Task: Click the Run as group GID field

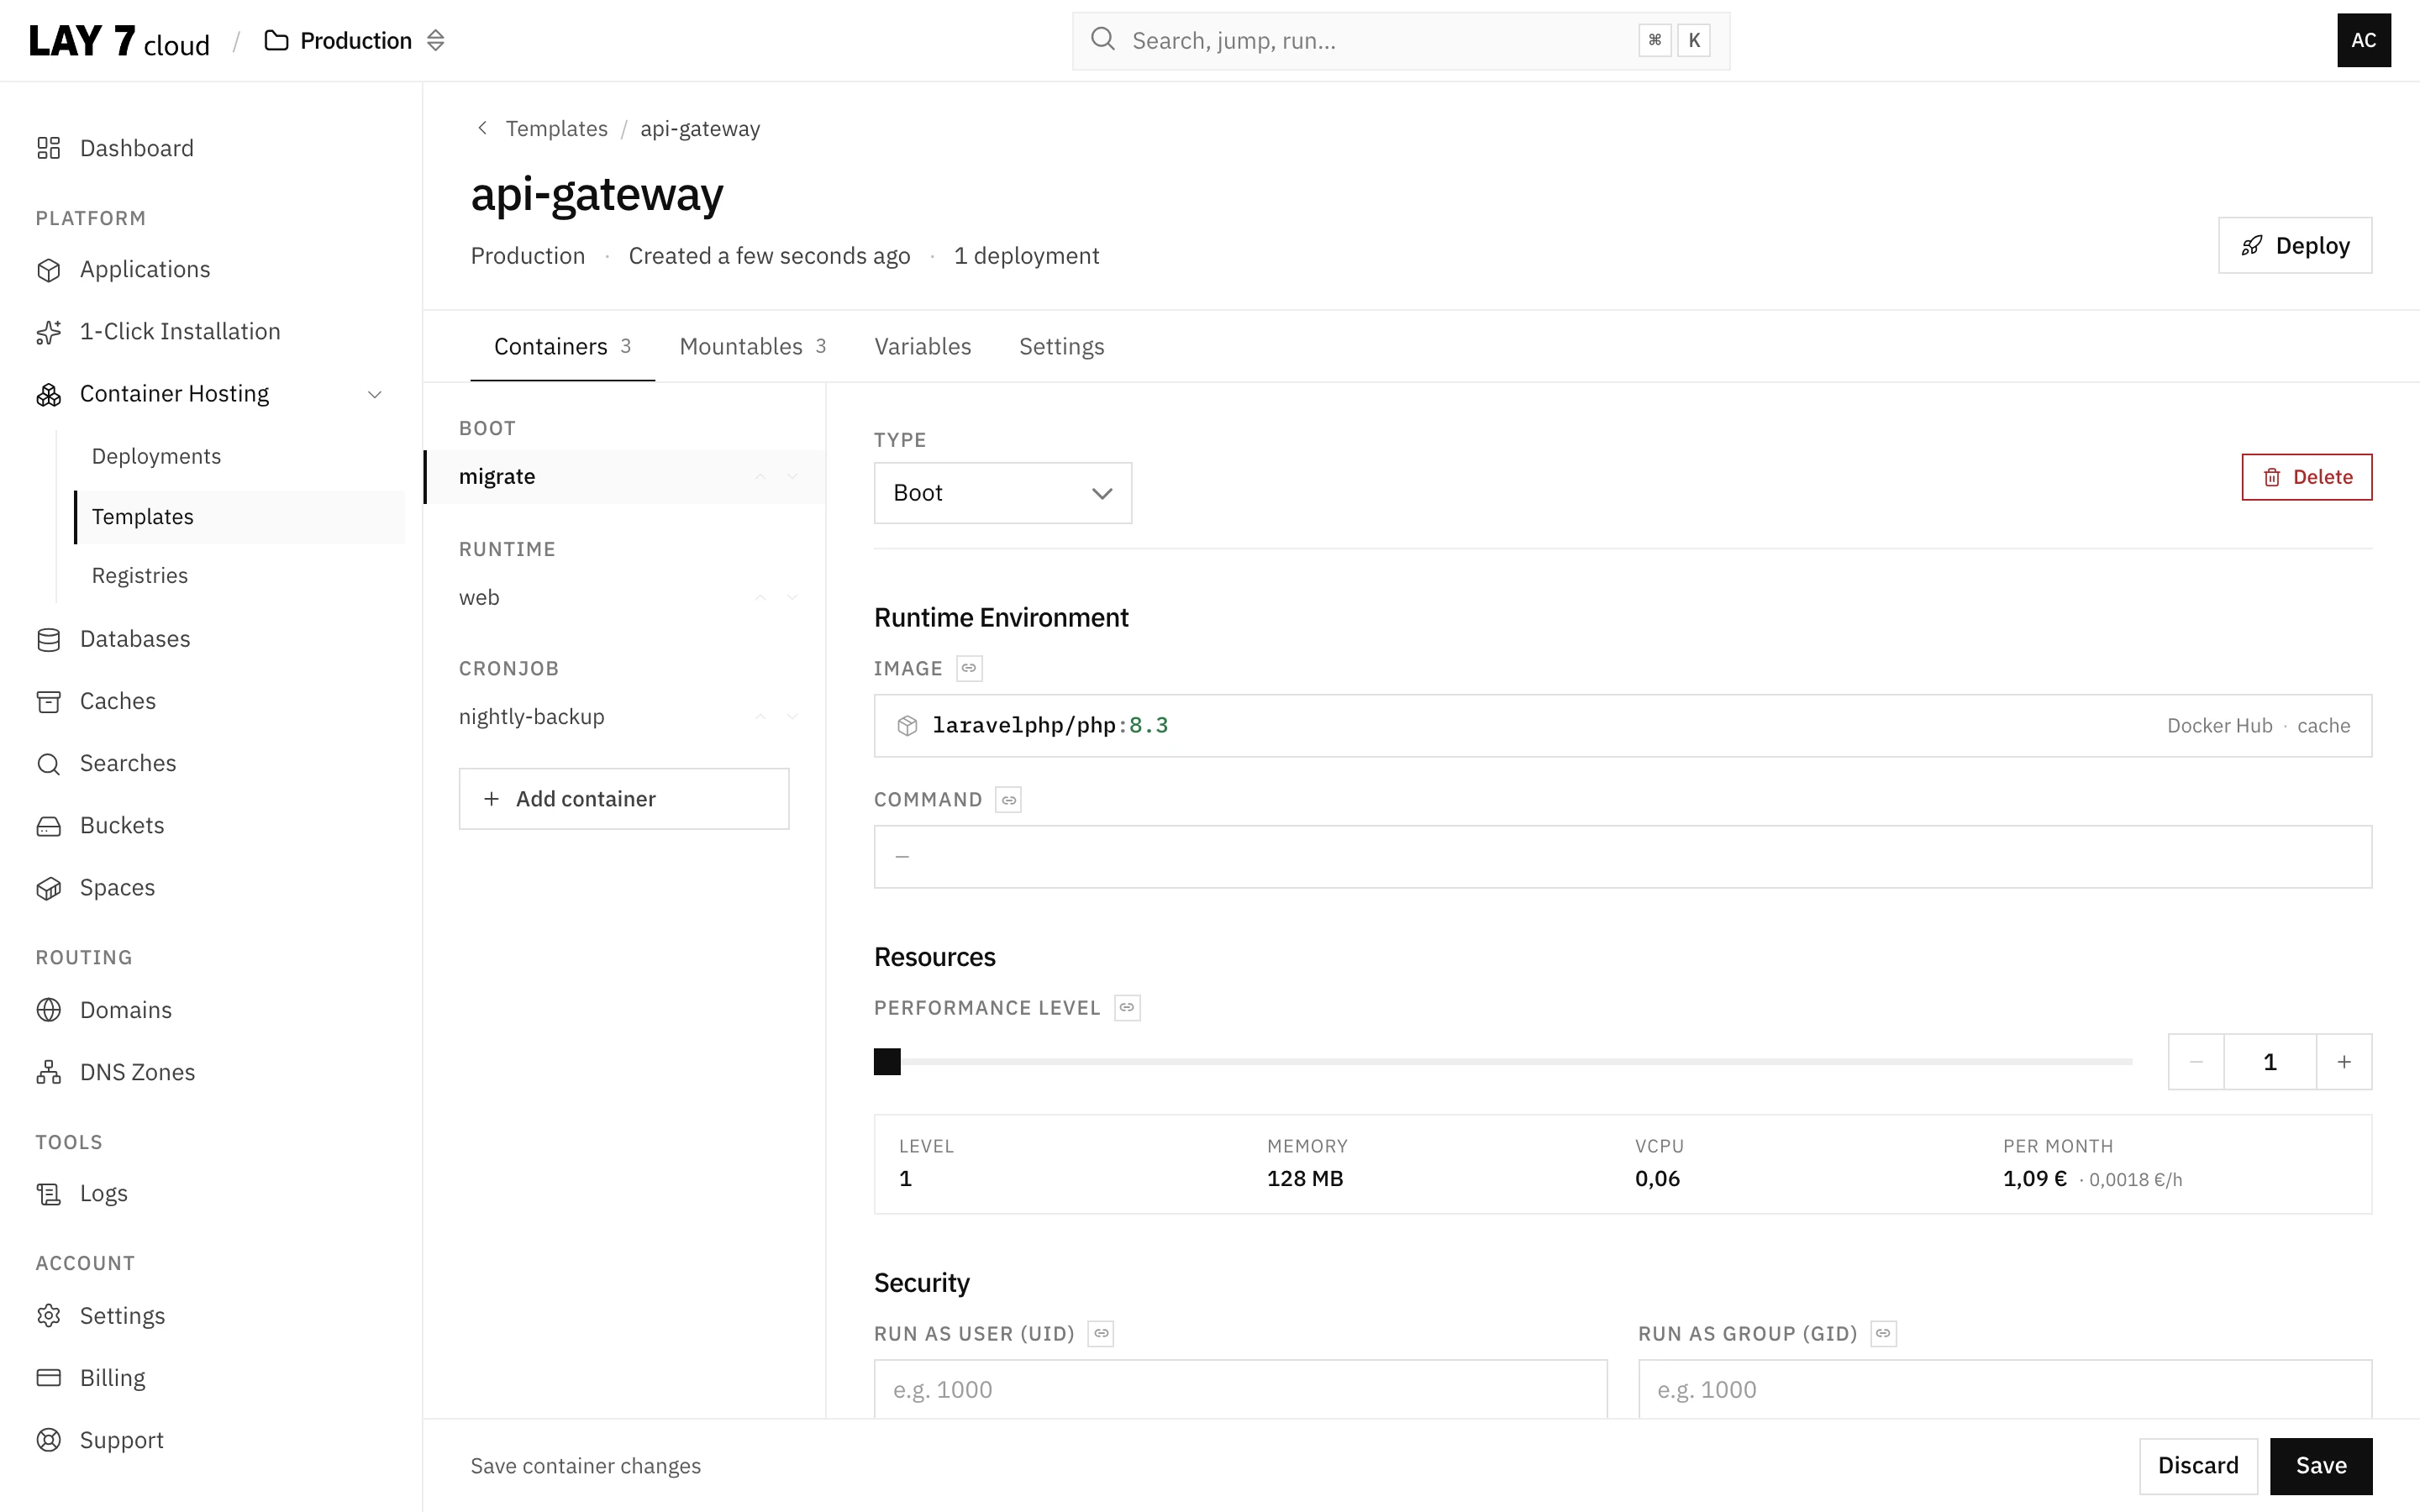Action: coord(2004,1389)
